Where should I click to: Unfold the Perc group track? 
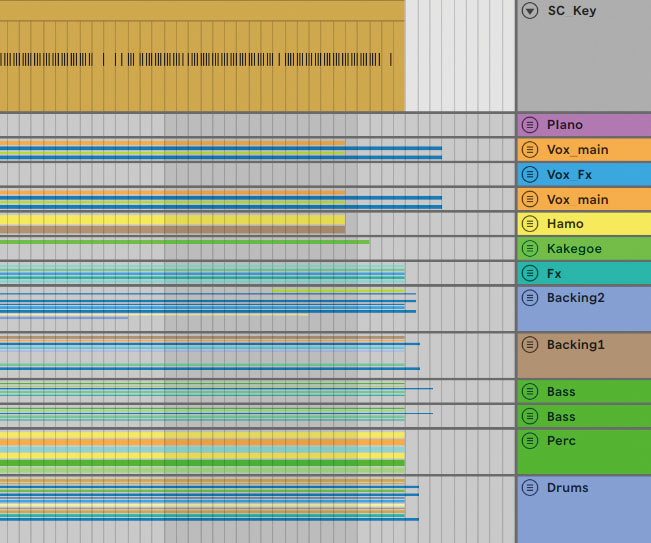[530, 440]
